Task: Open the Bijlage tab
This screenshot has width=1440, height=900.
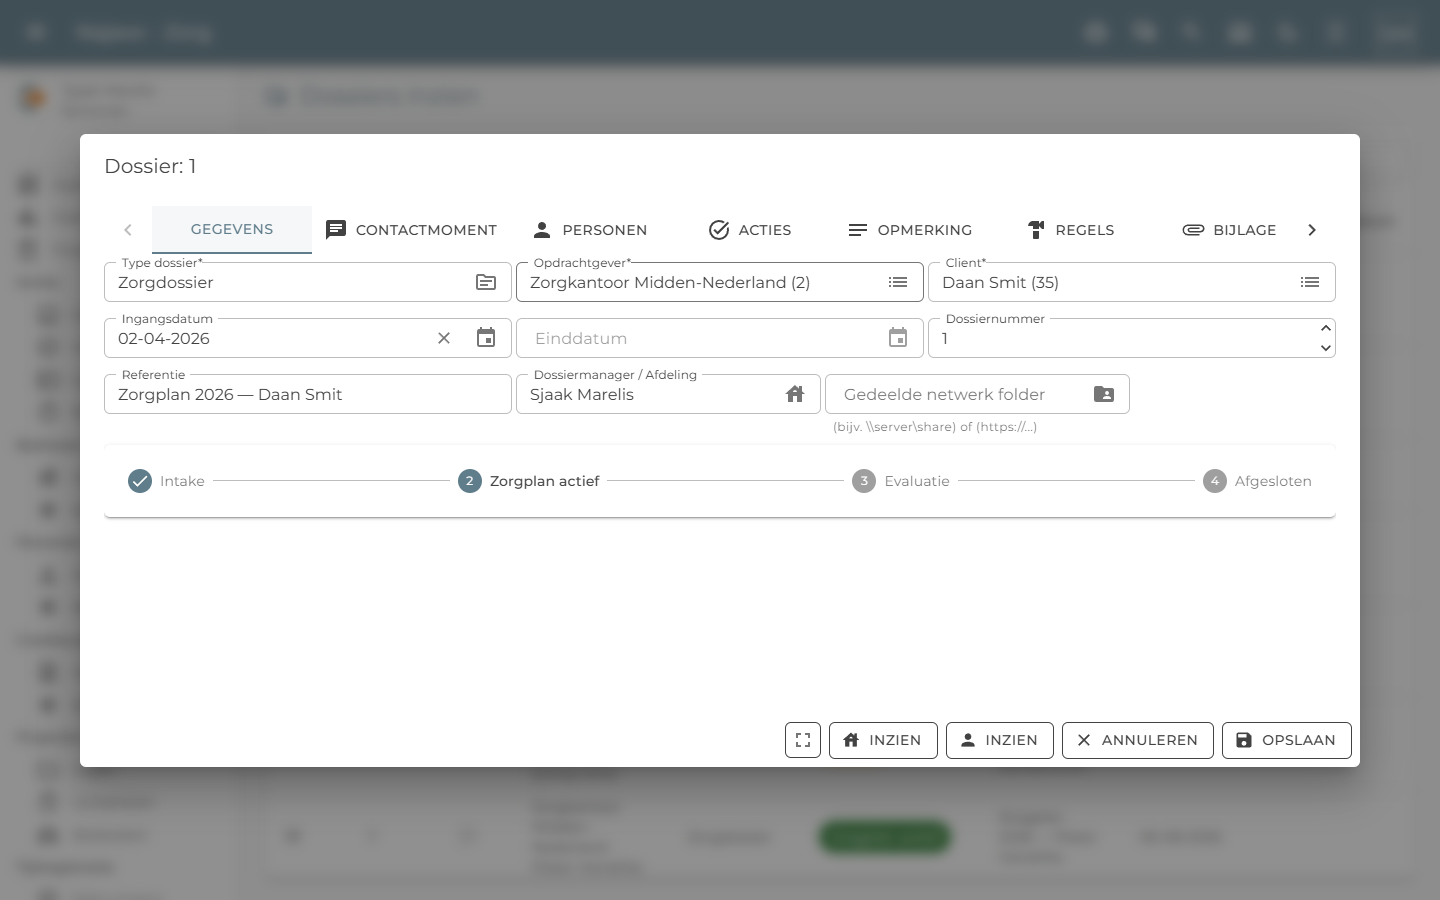Action: (1229, 230)
